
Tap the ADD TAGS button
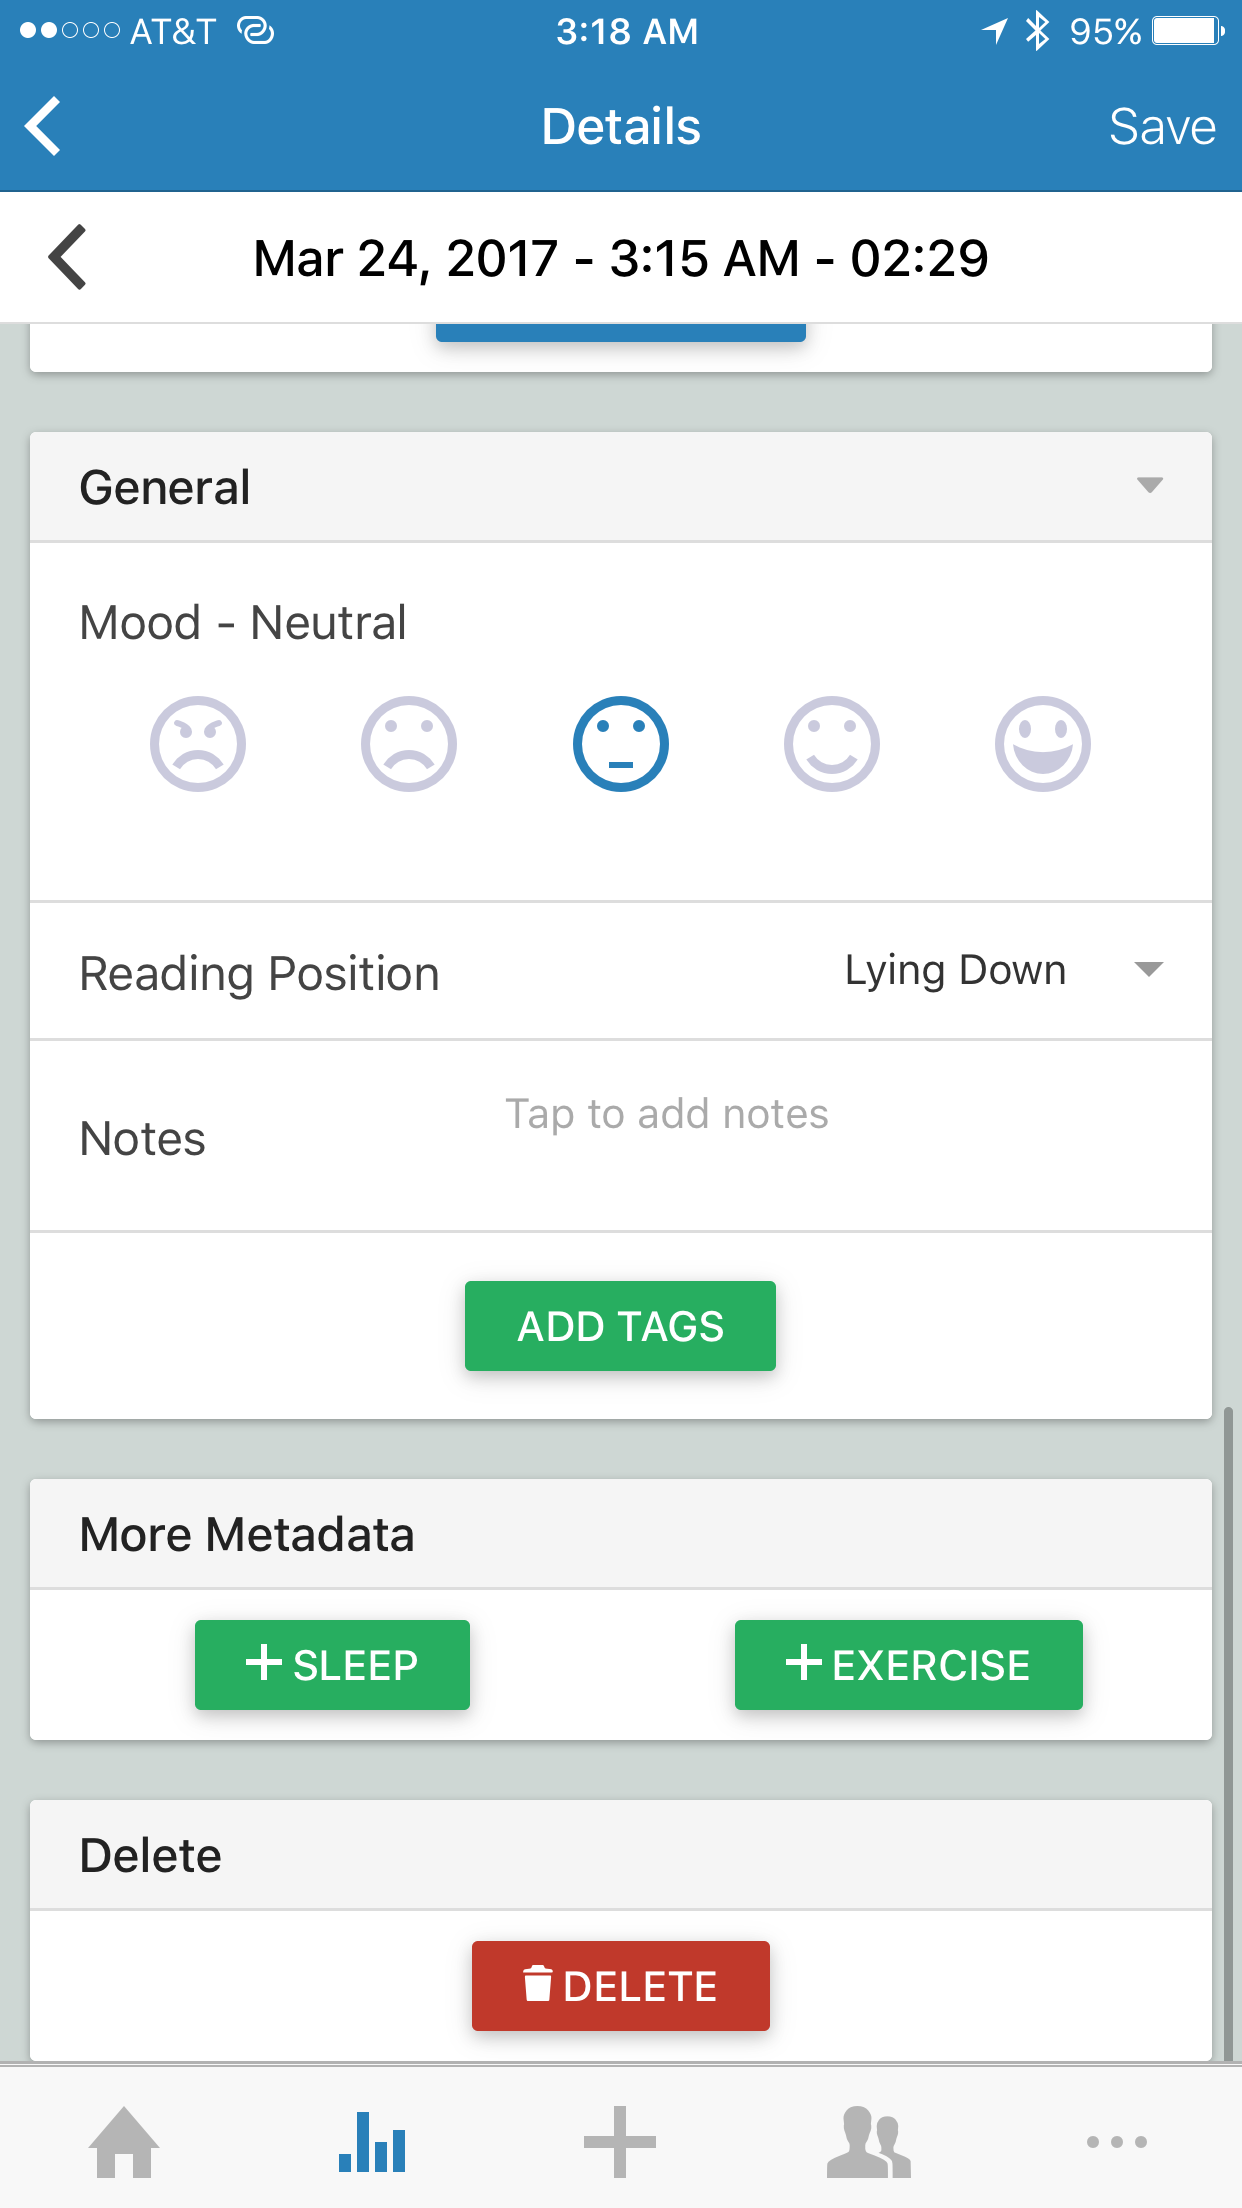click(620, 1326)
